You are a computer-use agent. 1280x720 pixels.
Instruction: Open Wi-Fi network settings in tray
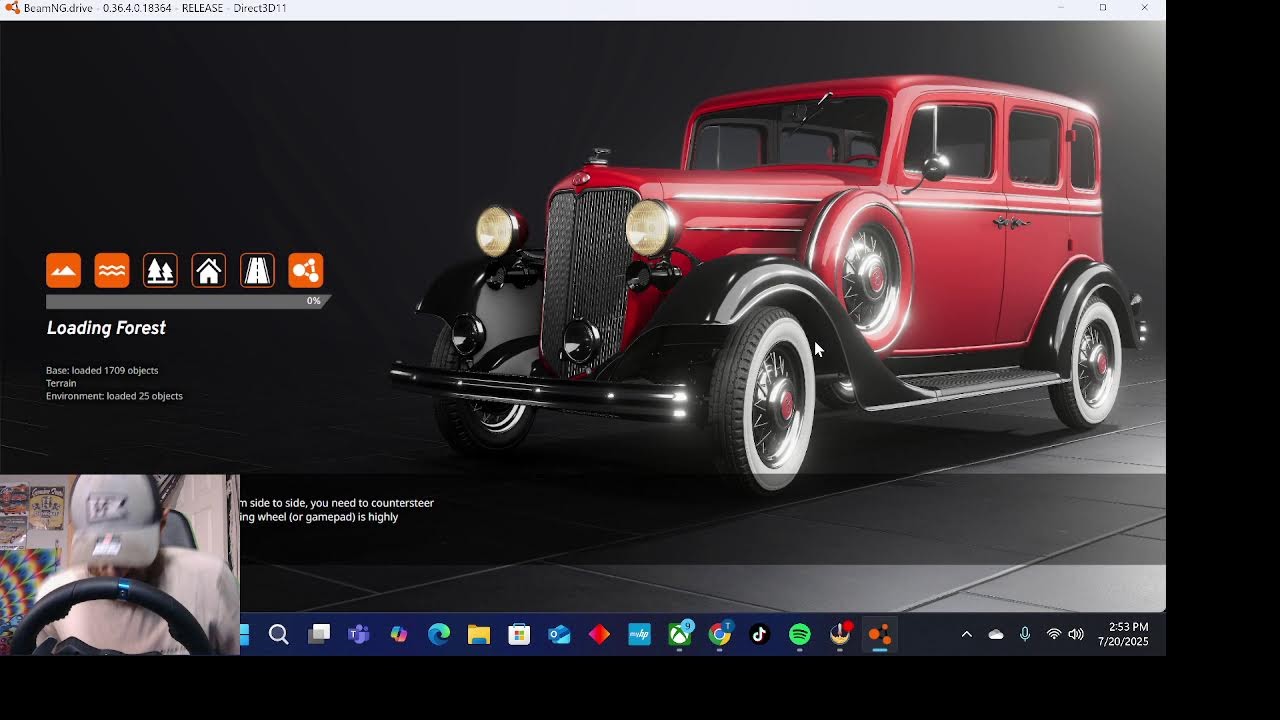point(1054,634)
